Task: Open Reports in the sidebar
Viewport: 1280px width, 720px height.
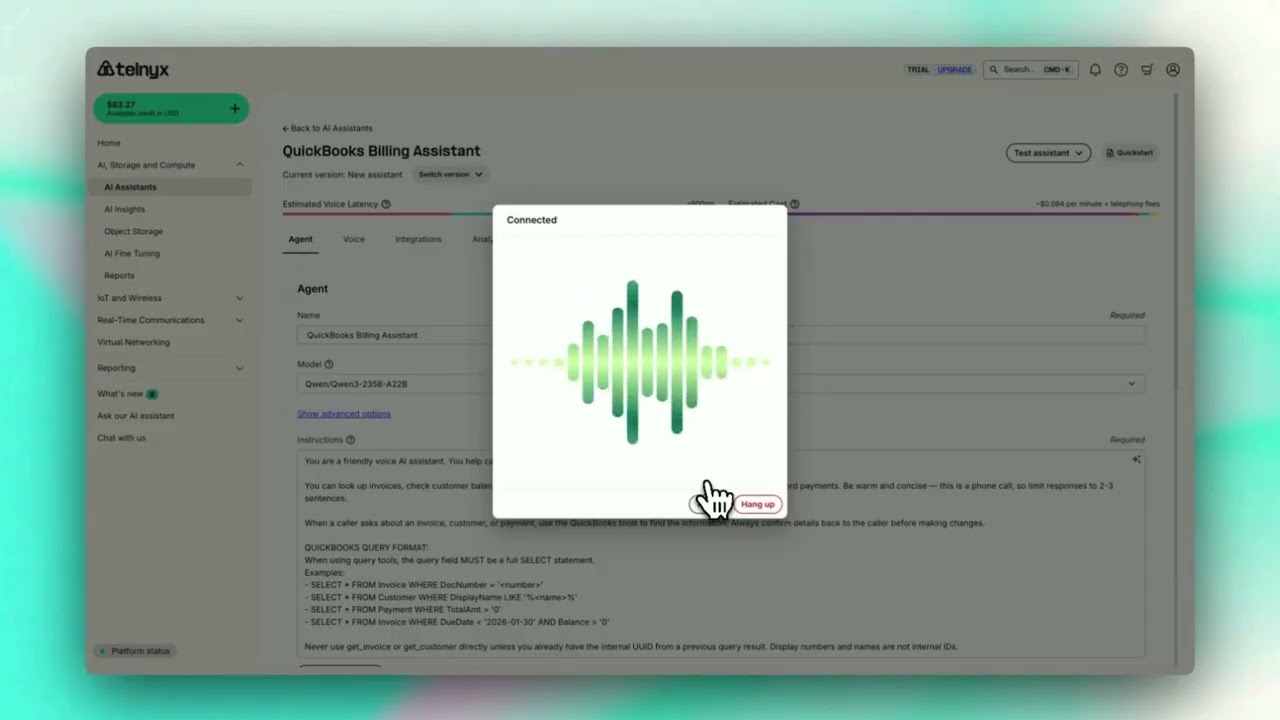Action: tap(119, 276)
